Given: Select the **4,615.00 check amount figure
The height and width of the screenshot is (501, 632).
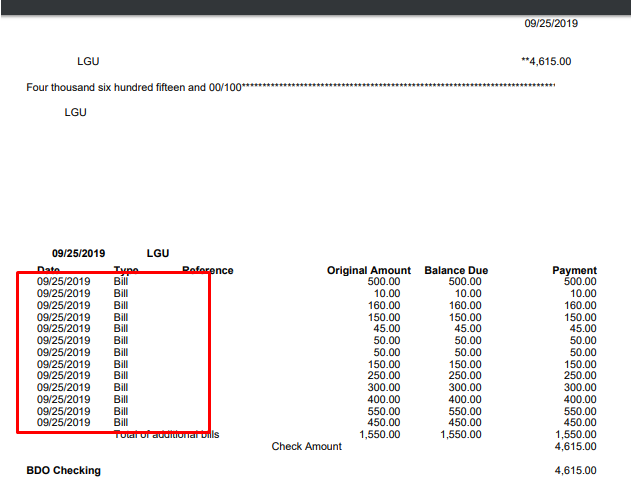Looking at the screenshot, I should 546,61.
